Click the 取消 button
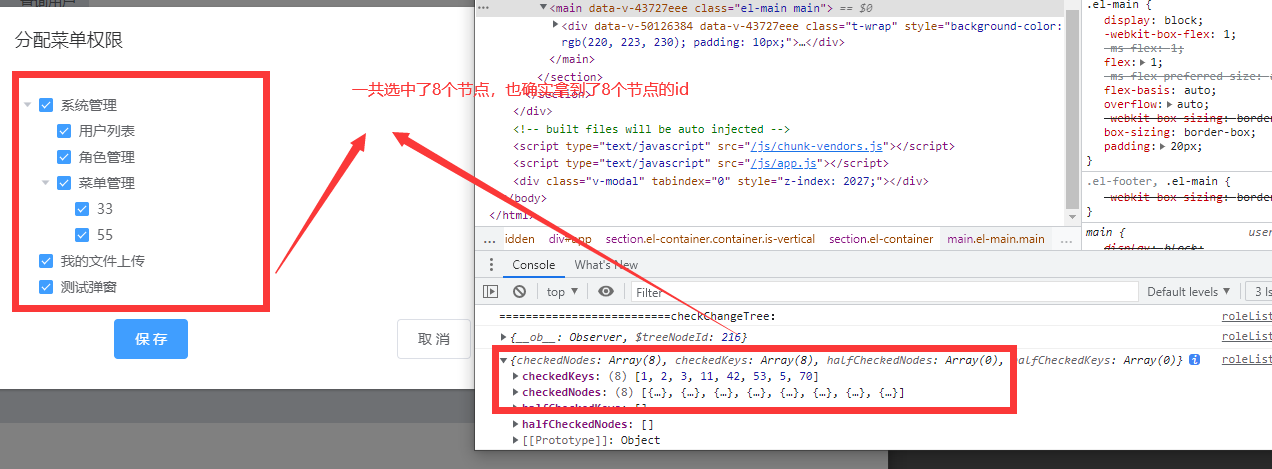The width and height of the screenshot is (1272, 469). 433,339
